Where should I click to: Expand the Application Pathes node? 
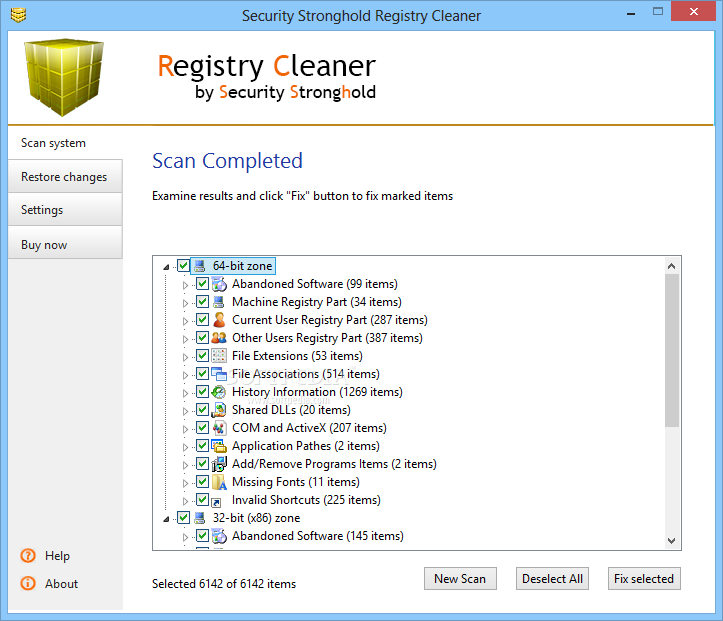[x=185, y=447]
